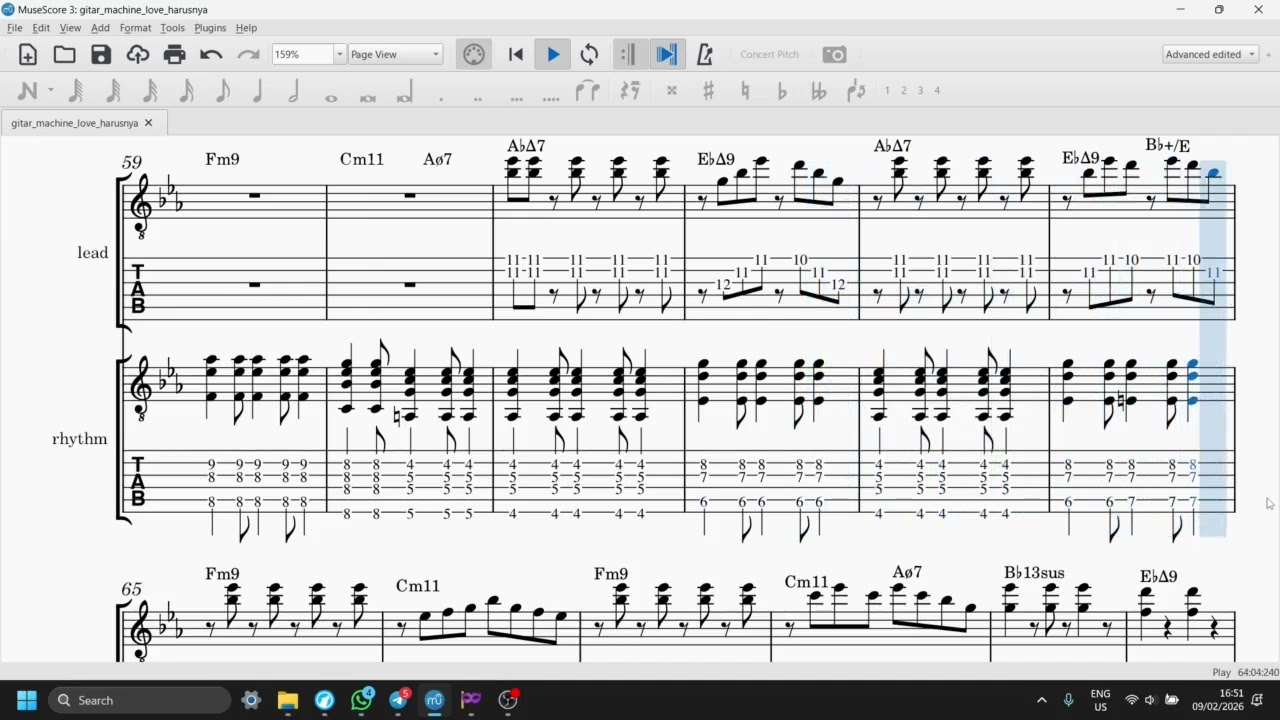Toggle play repeats
The height and width of the screenshot is (720, 1280).
[x=628, y=55]
